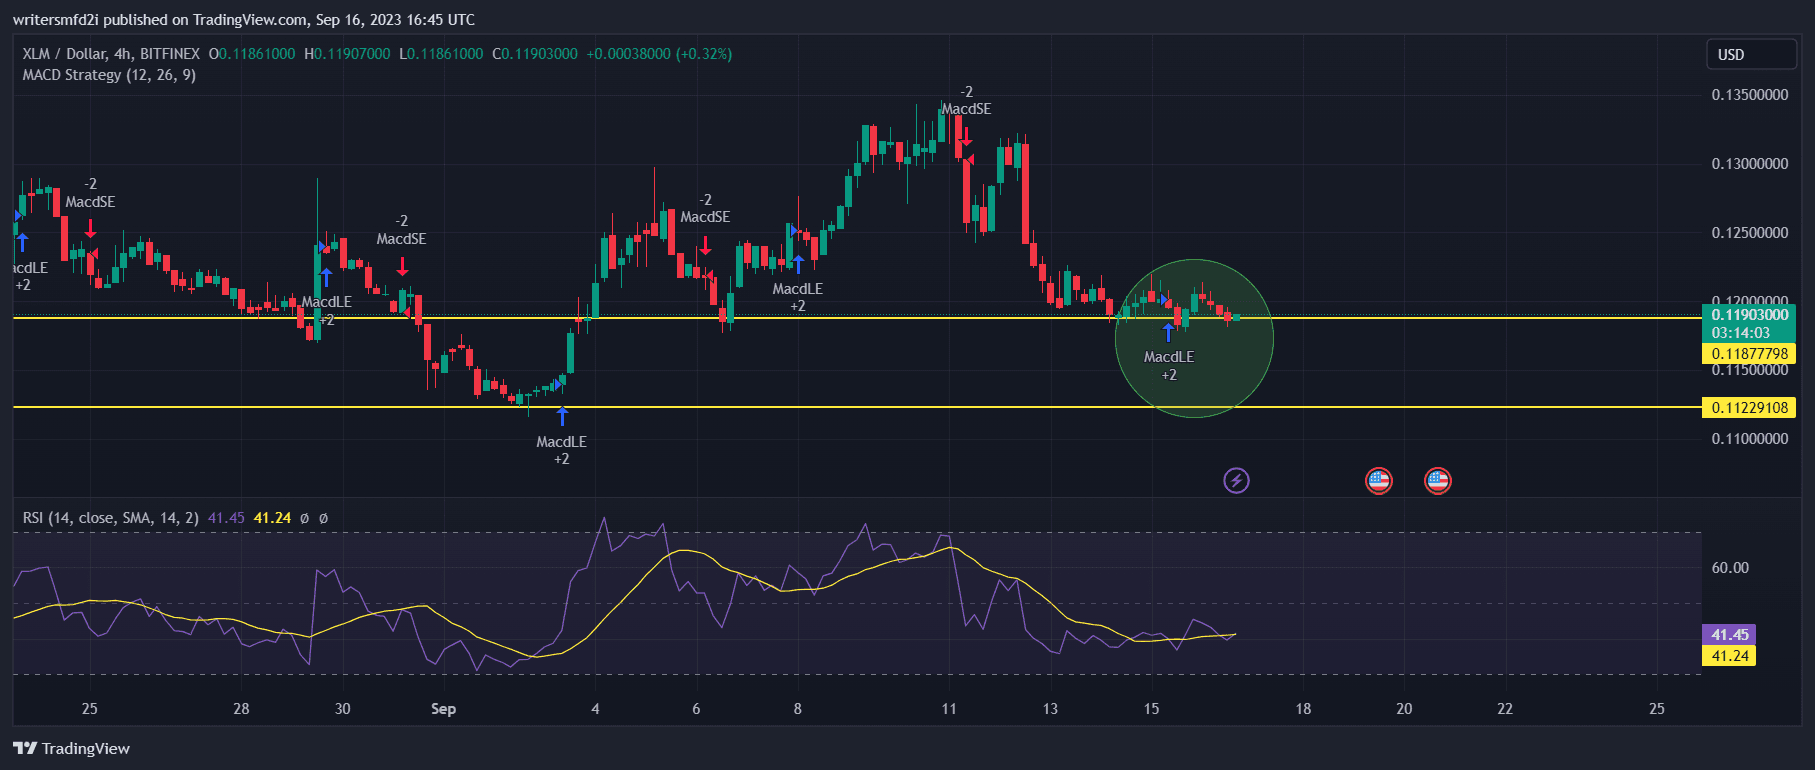Click the rightmost US flag event icon
The height and width of the screenshot is (770, 1815).
(x=1437, y=481)
